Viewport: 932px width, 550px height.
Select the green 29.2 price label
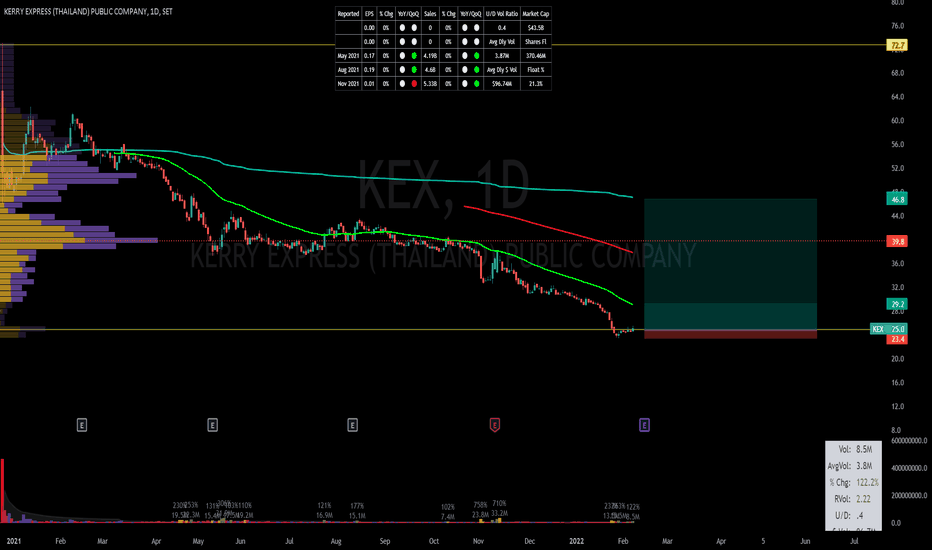point(897,304)
